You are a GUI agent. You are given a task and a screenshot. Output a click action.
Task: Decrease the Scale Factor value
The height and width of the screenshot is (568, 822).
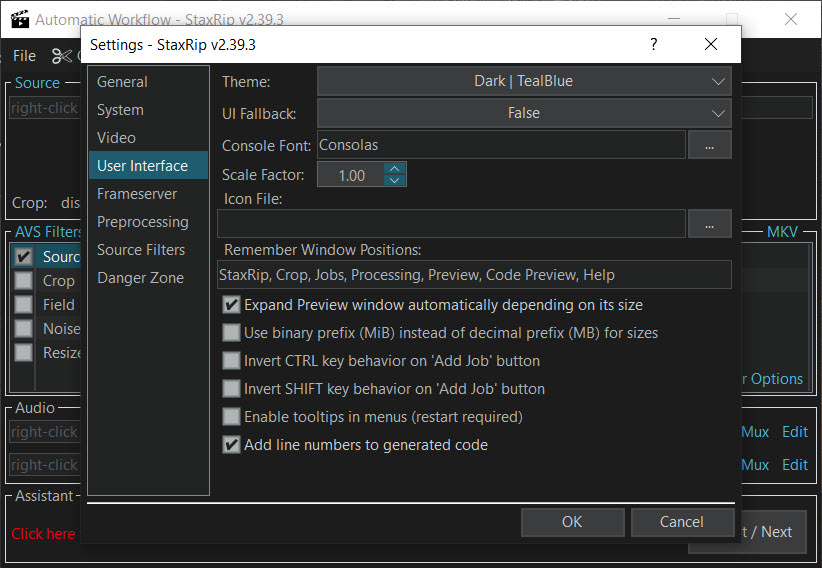(x=395, y=180)
